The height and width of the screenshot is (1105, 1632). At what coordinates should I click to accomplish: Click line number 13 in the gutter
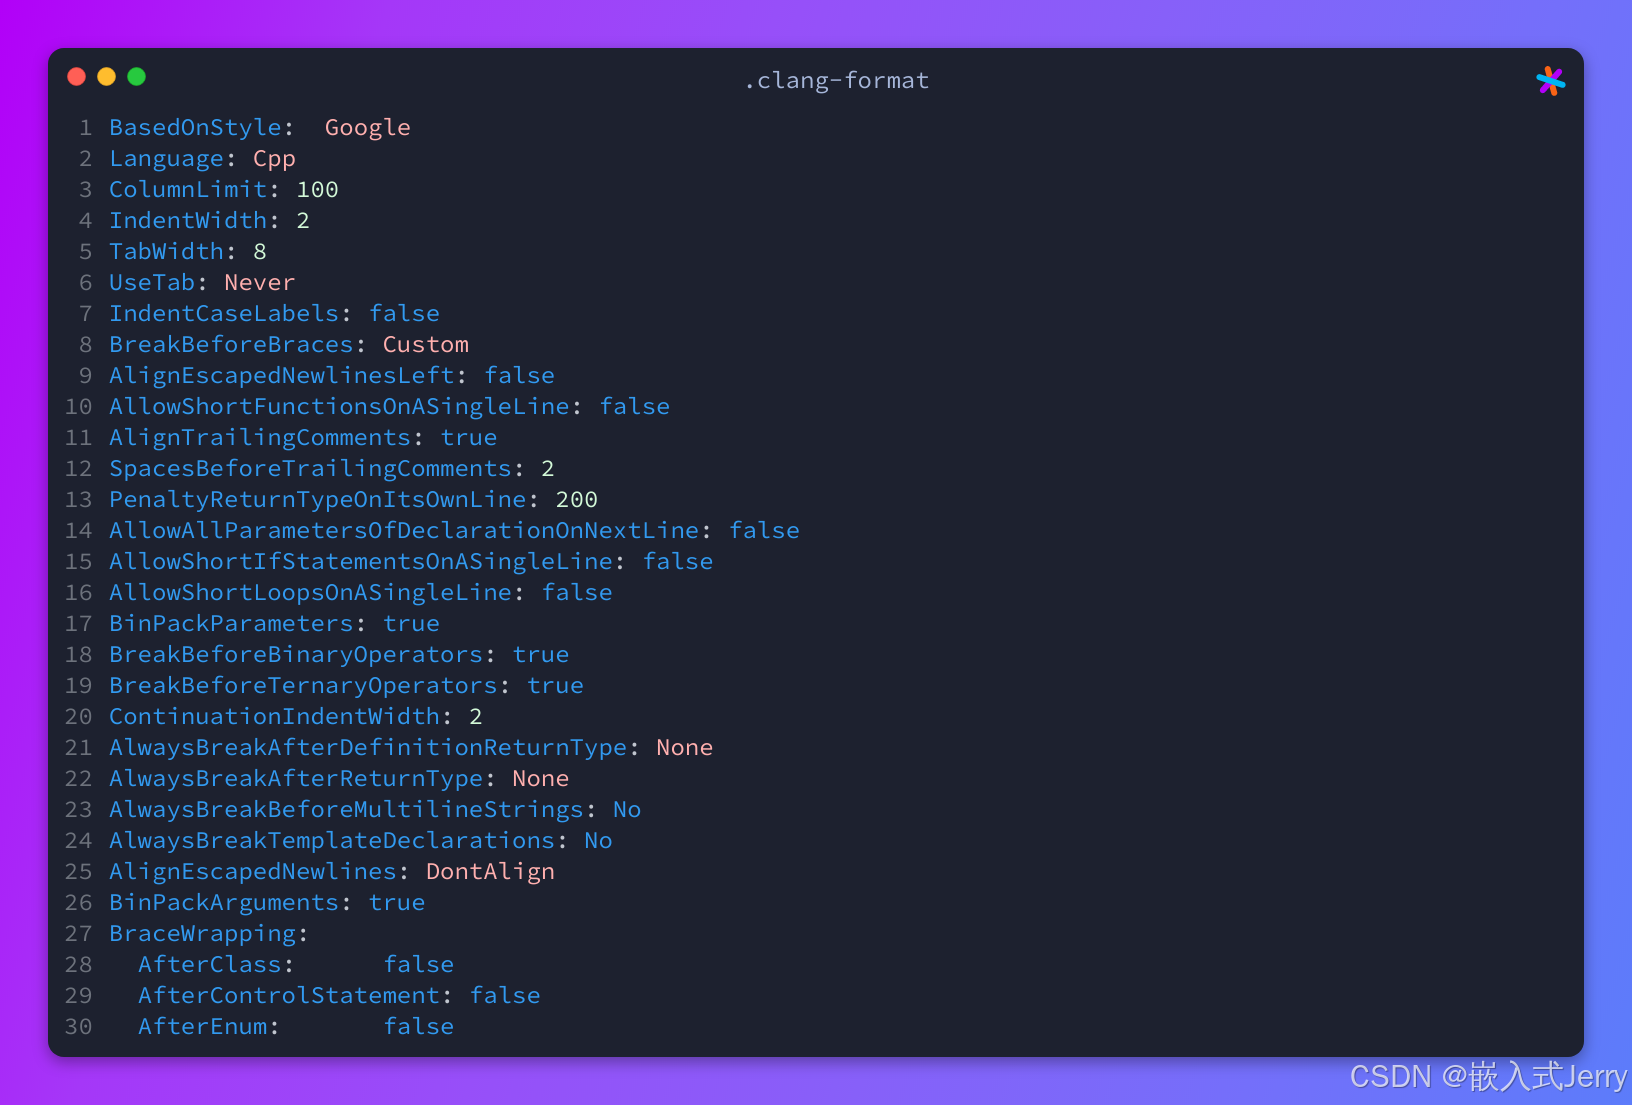78,499
